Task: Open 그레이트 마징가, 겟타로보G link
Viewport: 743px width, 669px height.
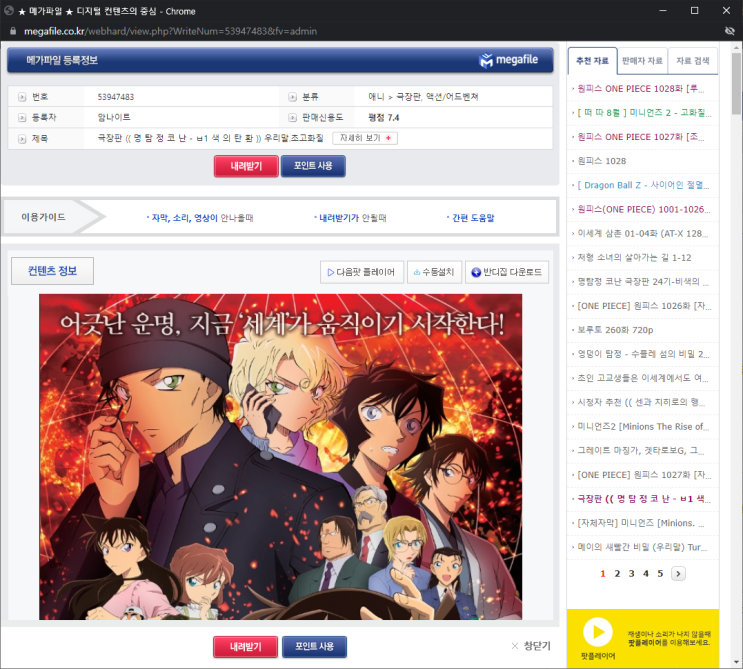Action: click(x=641, y=451)
